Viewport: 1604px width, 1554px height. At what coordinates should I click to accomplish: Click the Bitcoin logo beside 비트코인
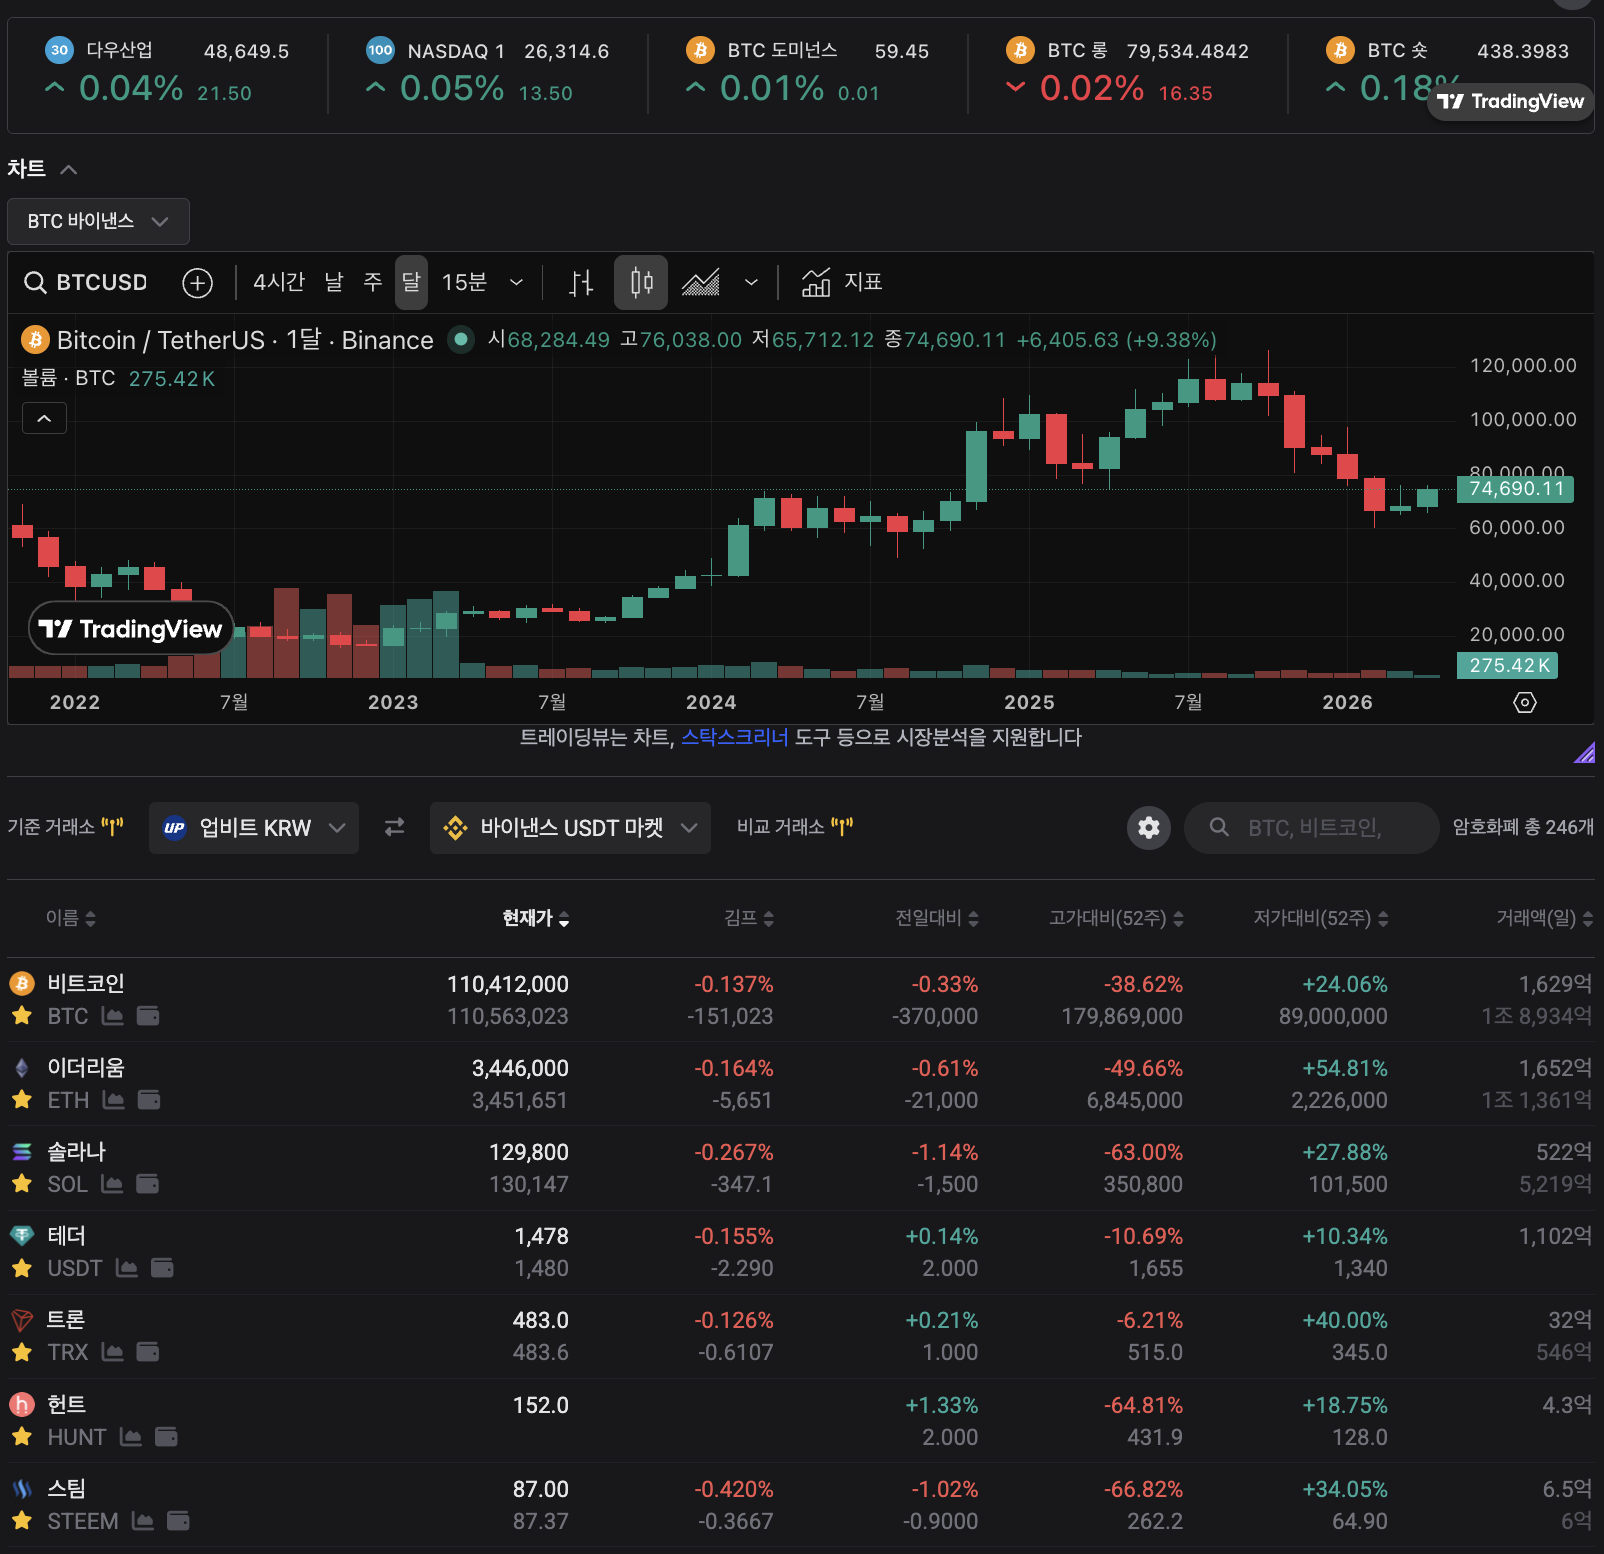click(x=22, y=984)
